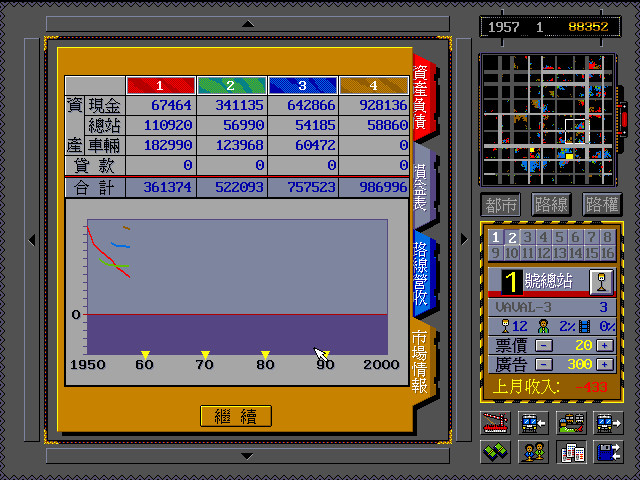Click the large yellow 1 terminal number
Image resolution: width=640 pixels, height=480 pixels.
pos(511,282)
